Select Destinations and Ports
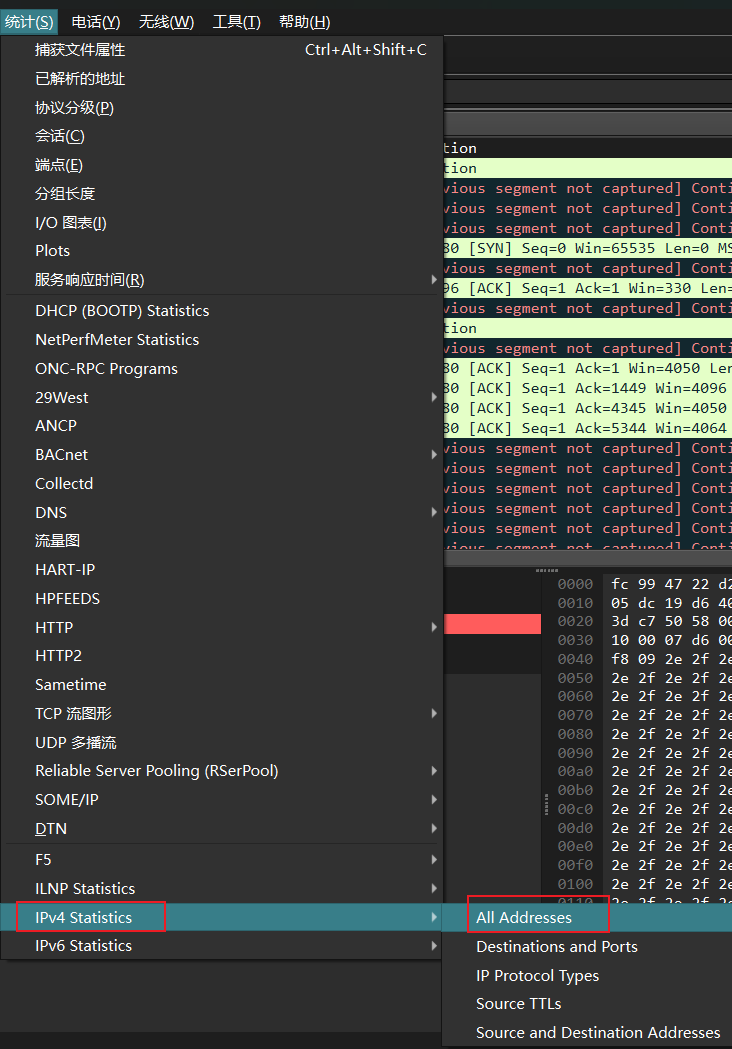732x1049 pixels. point(587,947)
